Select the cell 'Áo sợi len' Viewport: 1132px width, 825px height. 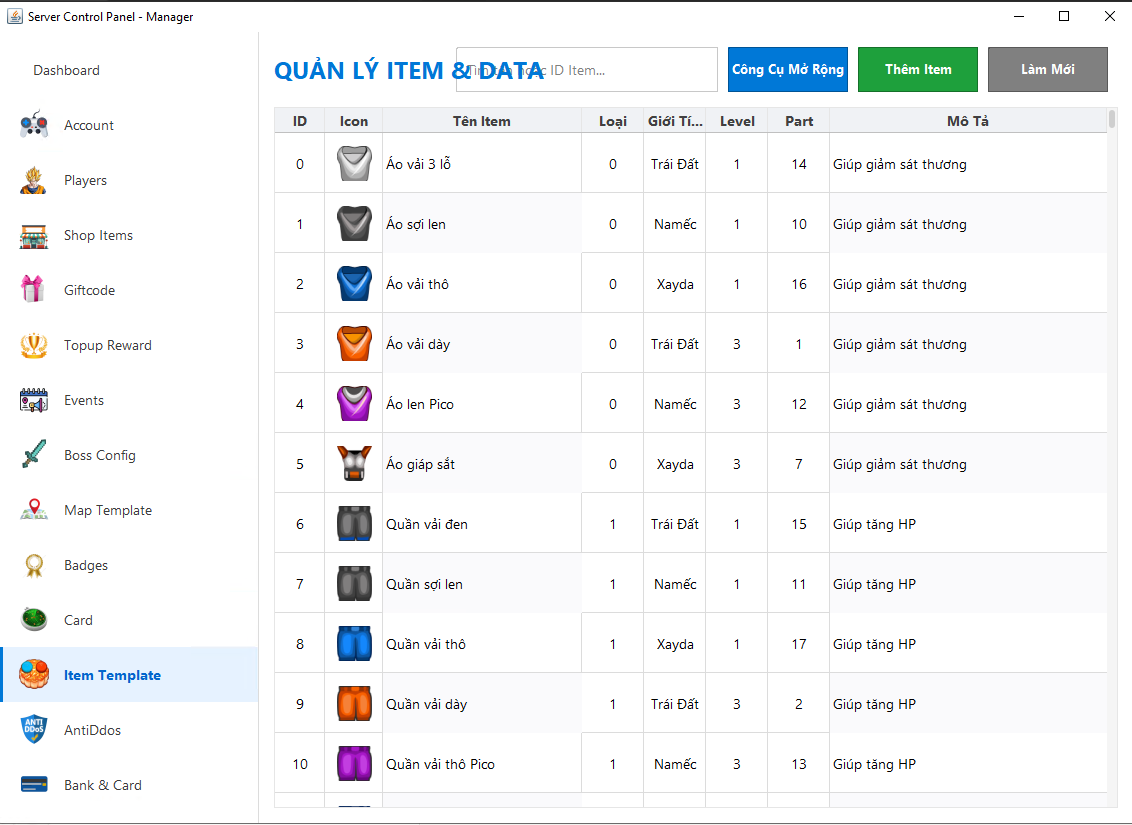482,223
